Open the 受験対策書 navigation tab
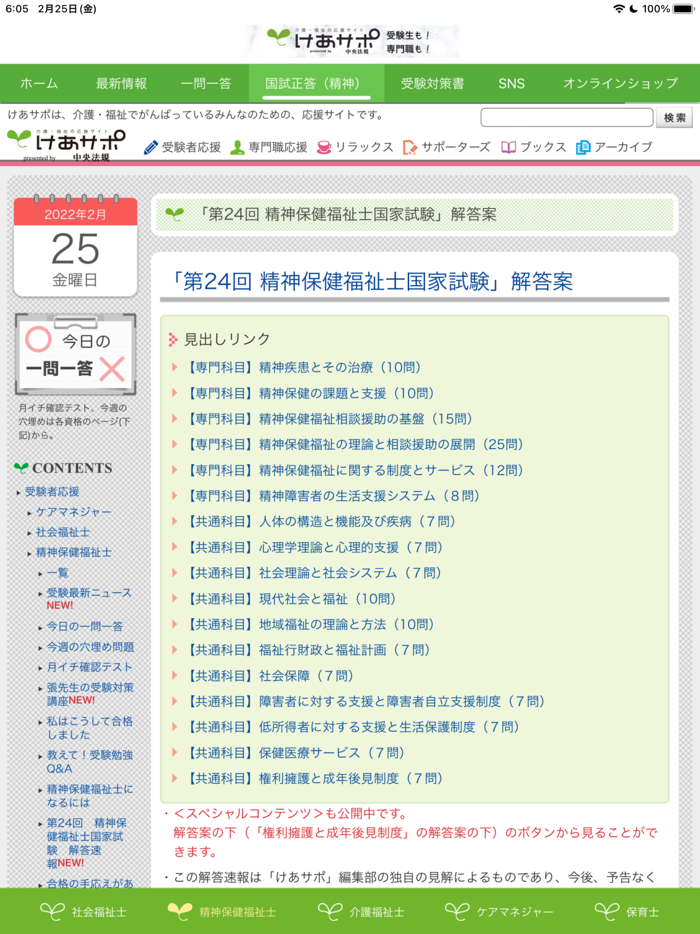700x934 pixels. [x=433, y=83]
